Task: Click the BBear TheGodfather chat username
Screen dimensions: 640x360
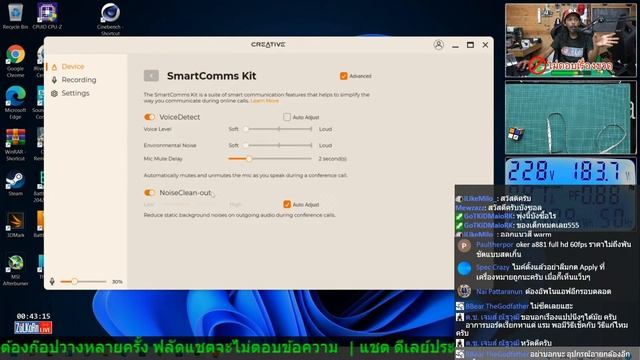Action: pyautogui.click(x=497, y=306)
